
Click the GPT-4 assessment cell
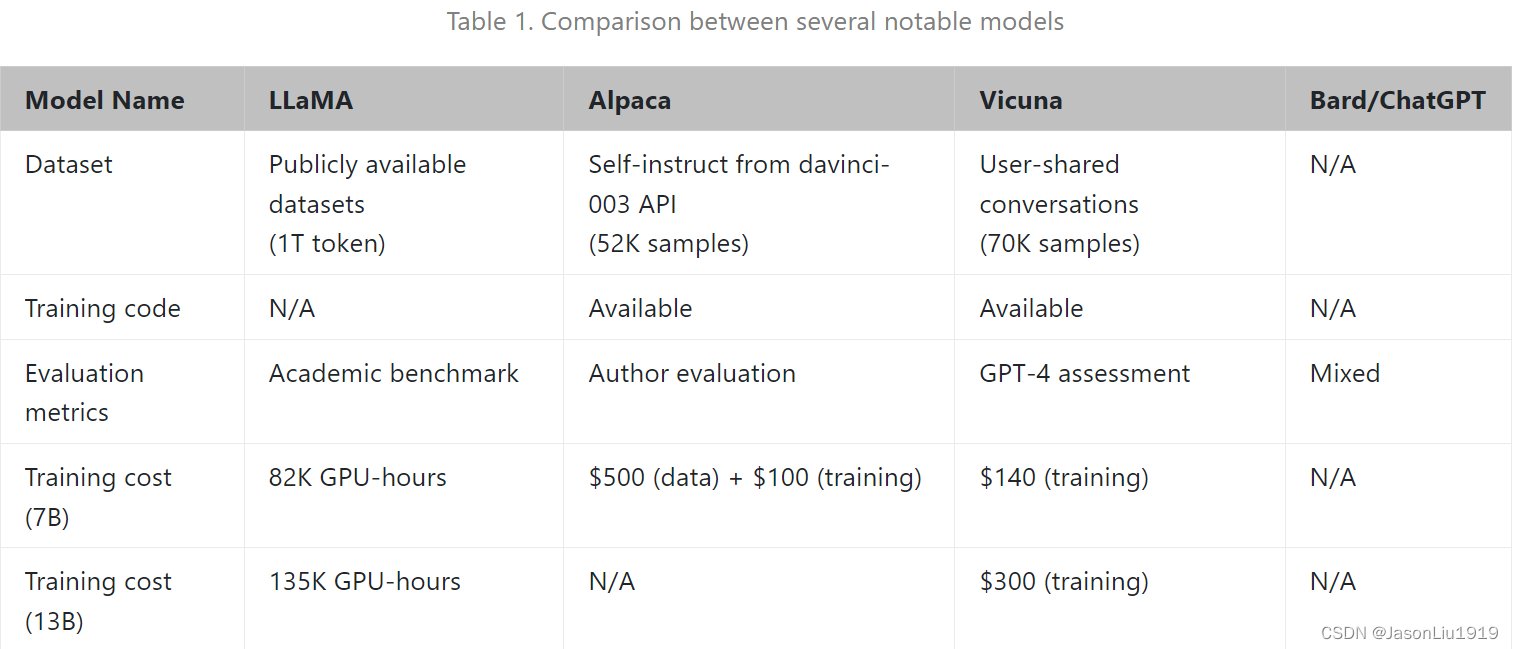click(x=1085, y=373)
